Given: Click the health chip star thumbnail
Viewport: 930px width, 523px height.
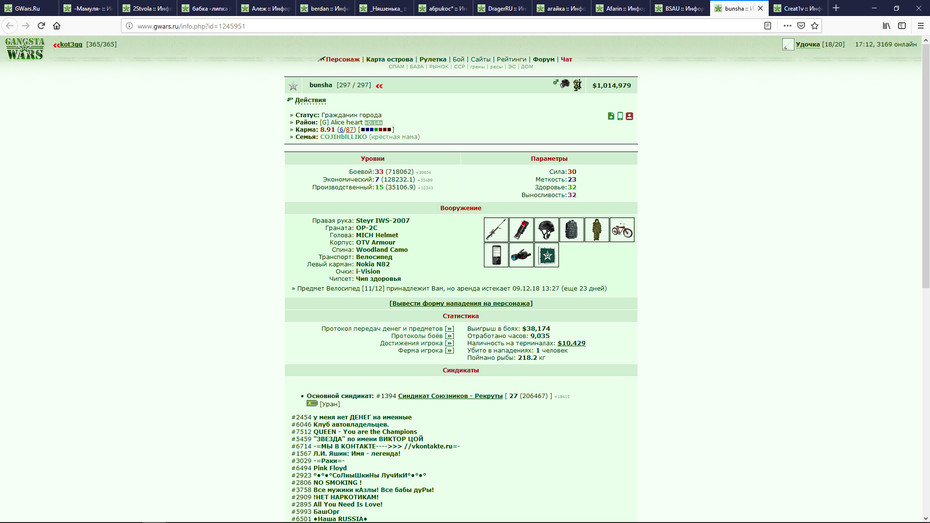Looking at the screenshot, I should pos(546,255).
